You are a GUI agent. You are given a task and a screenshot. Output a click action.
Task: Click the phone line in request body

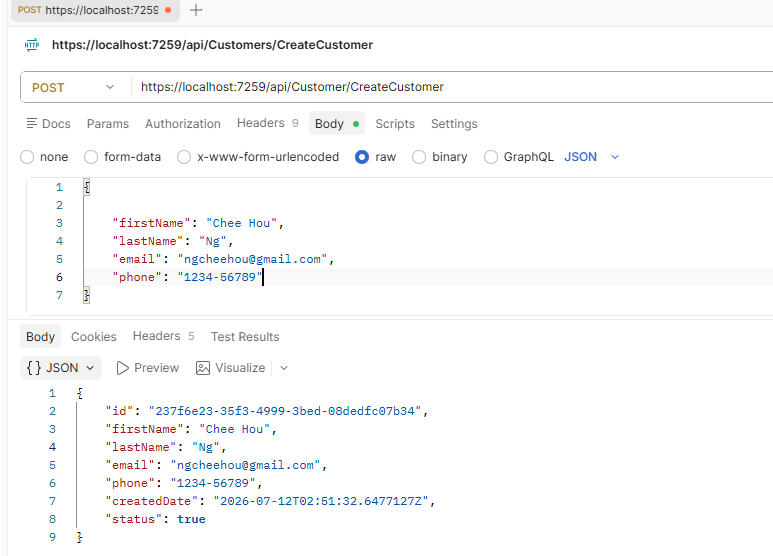[x=188, y=277]
